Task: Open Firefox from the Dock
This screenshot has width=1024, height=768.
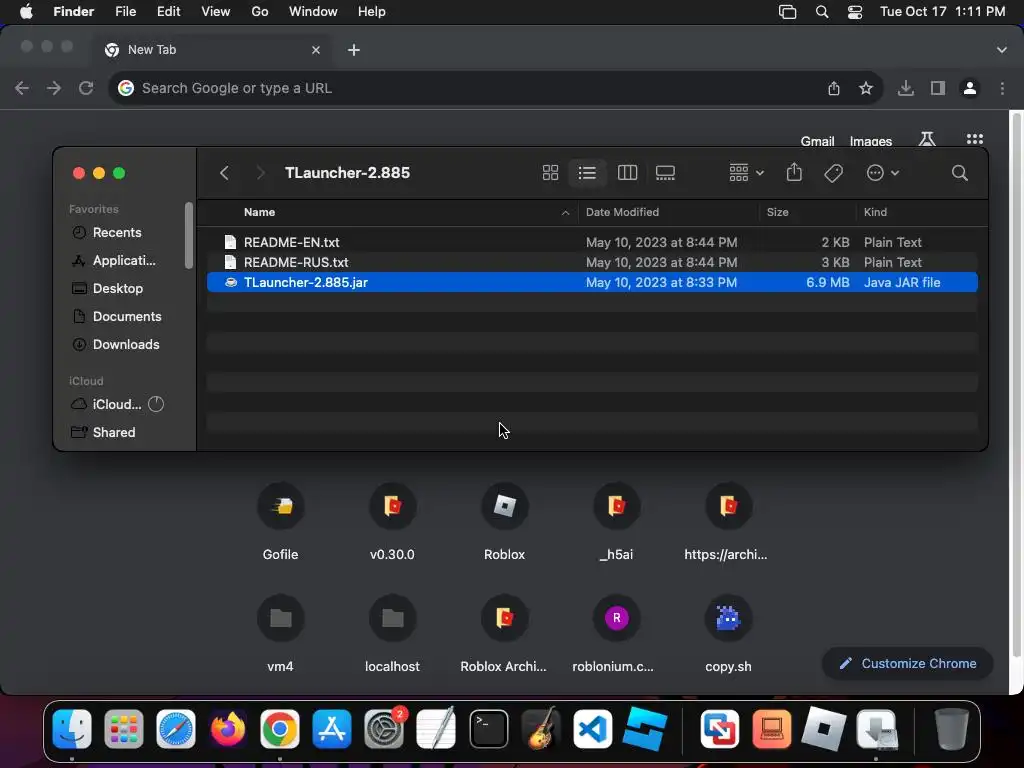Action: [x=227, y=729]
